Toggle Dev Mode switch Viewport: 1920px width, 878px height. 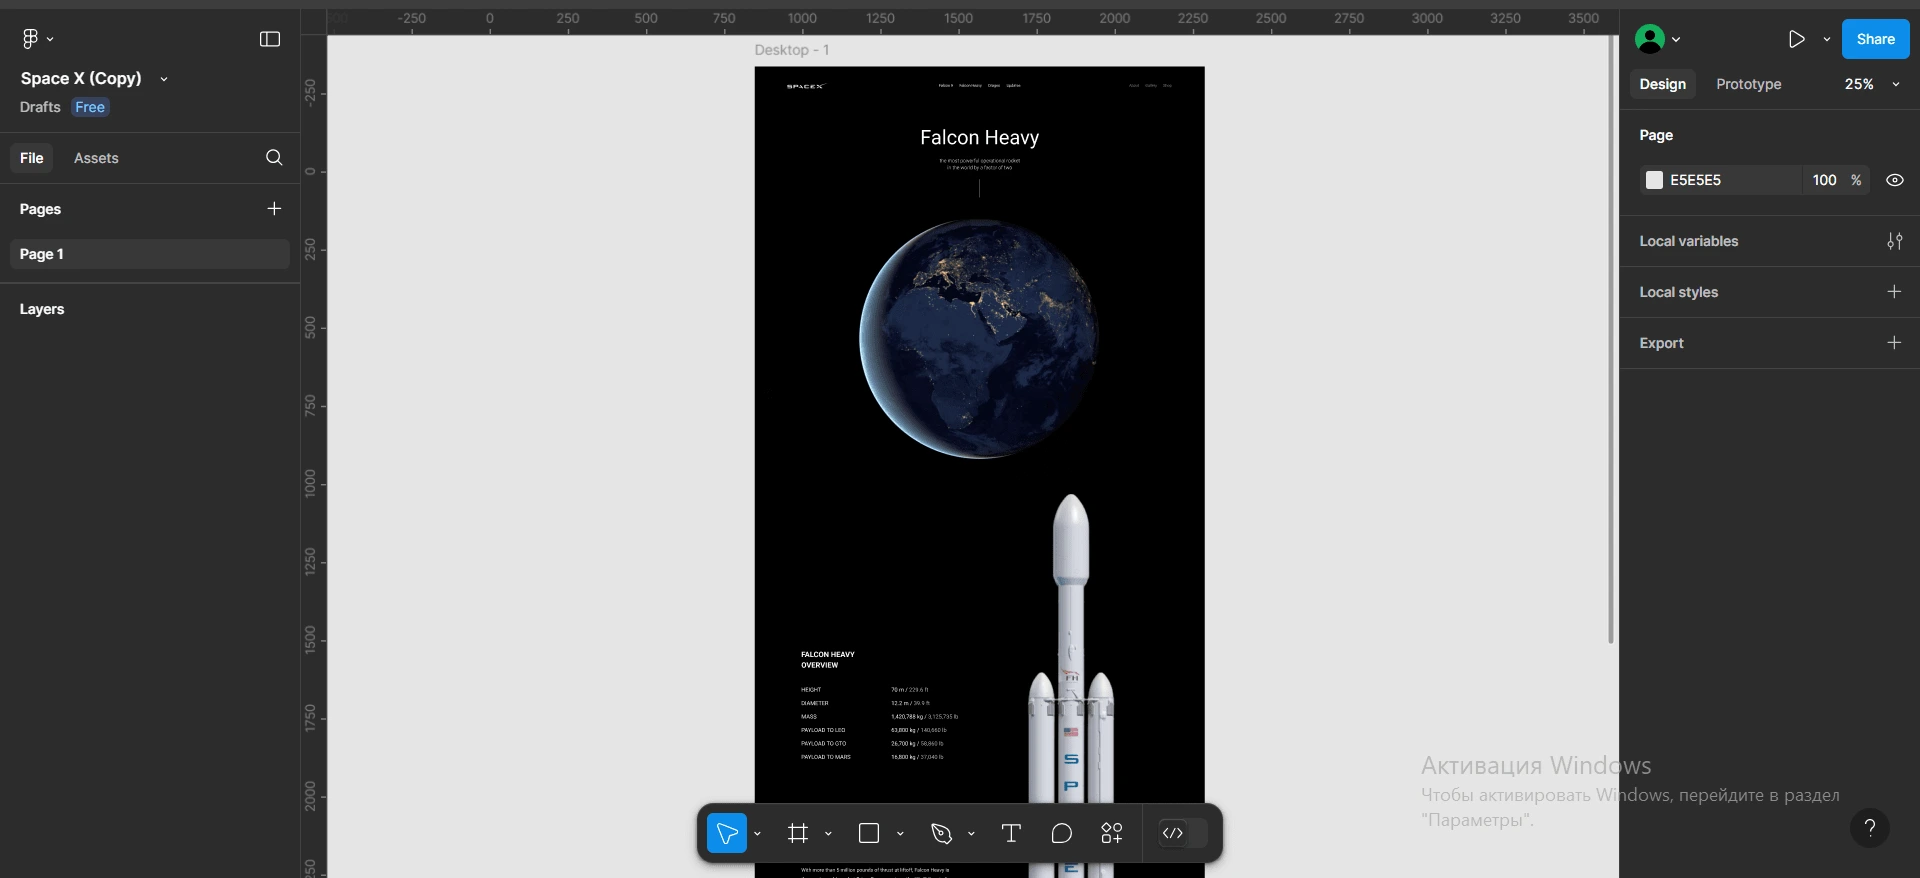(1181, 833)
